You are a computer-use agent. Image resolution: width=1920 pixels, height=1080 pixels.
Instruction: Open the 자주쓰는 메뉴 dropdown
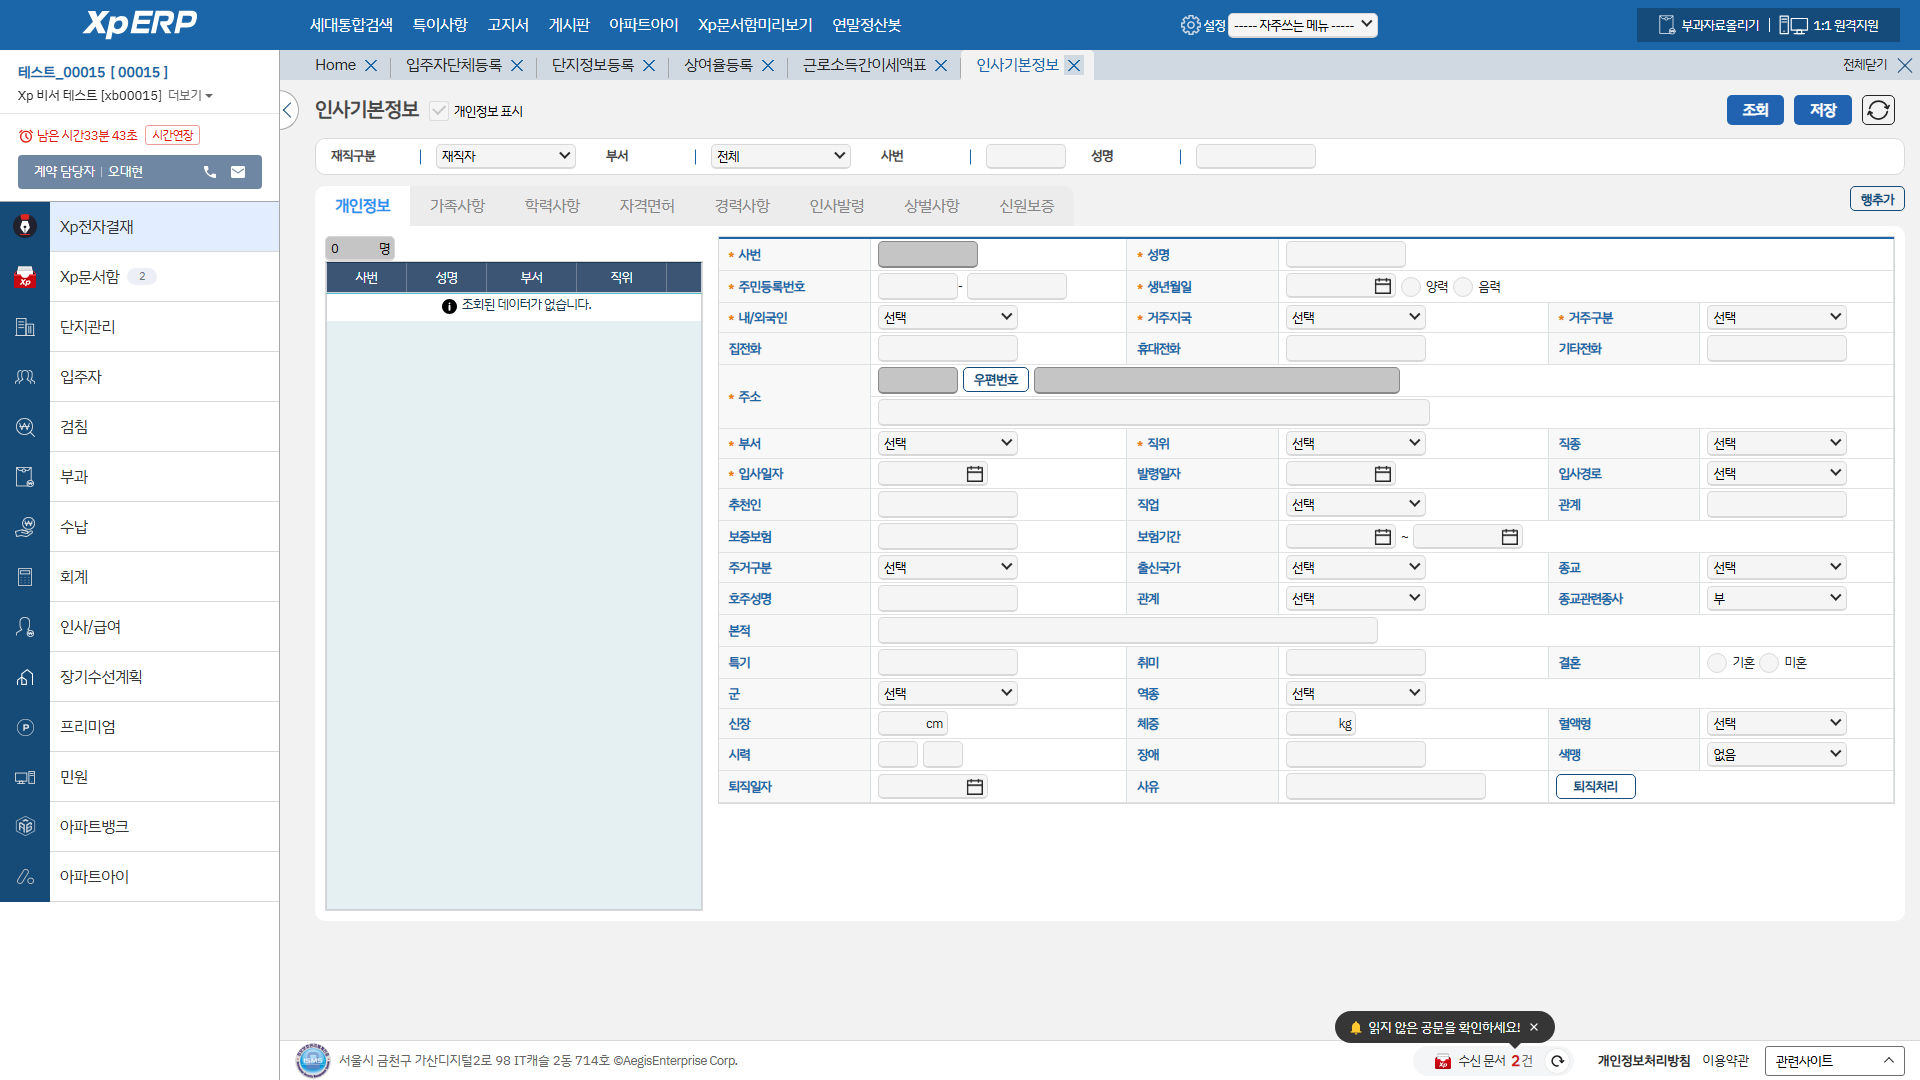pos(1302,25)
